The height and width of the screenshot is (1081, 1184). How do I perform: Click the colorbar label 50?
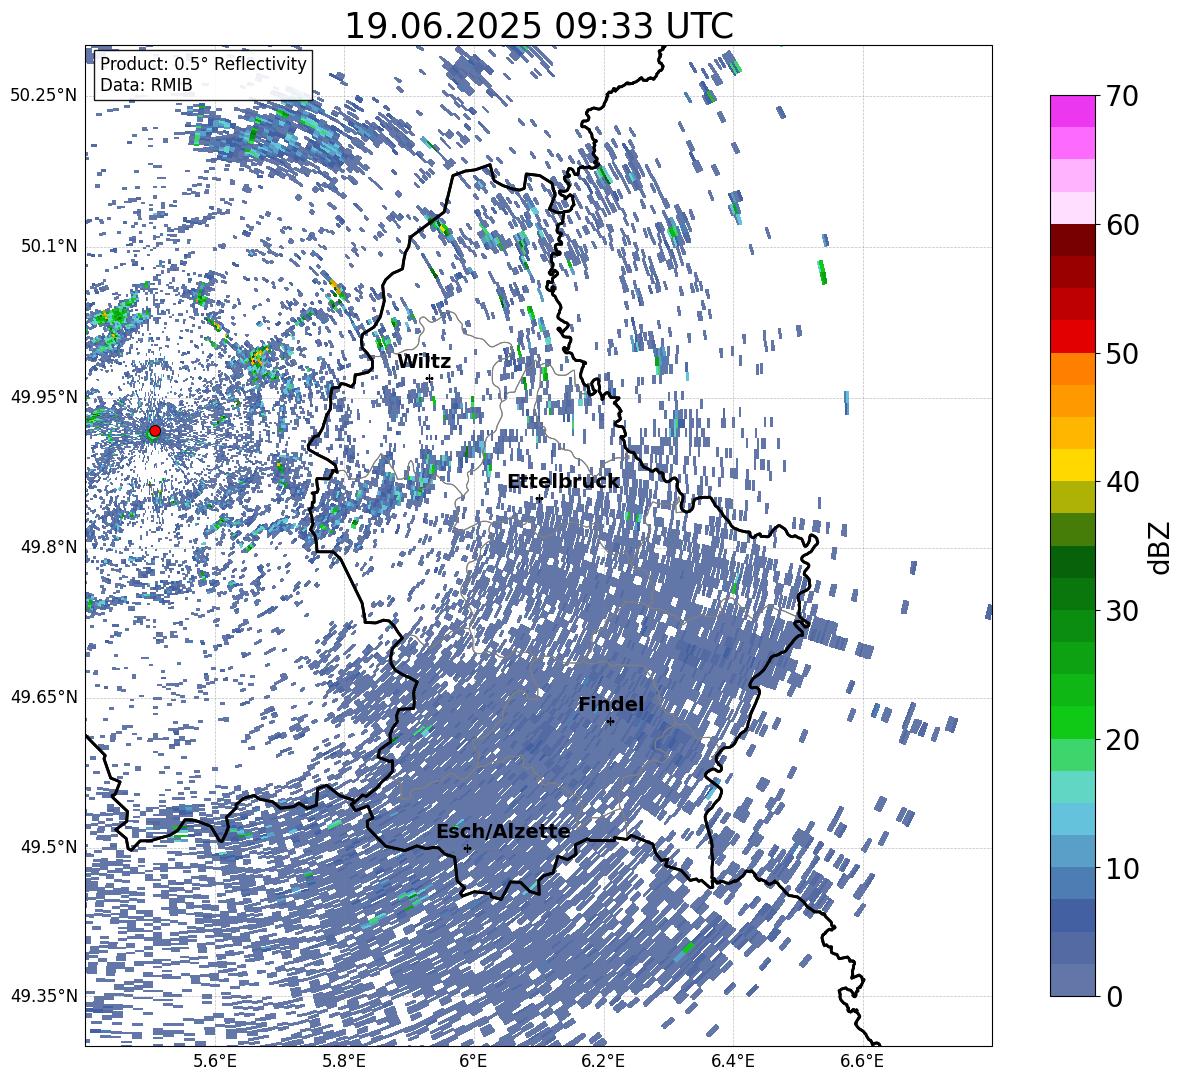1121,353
